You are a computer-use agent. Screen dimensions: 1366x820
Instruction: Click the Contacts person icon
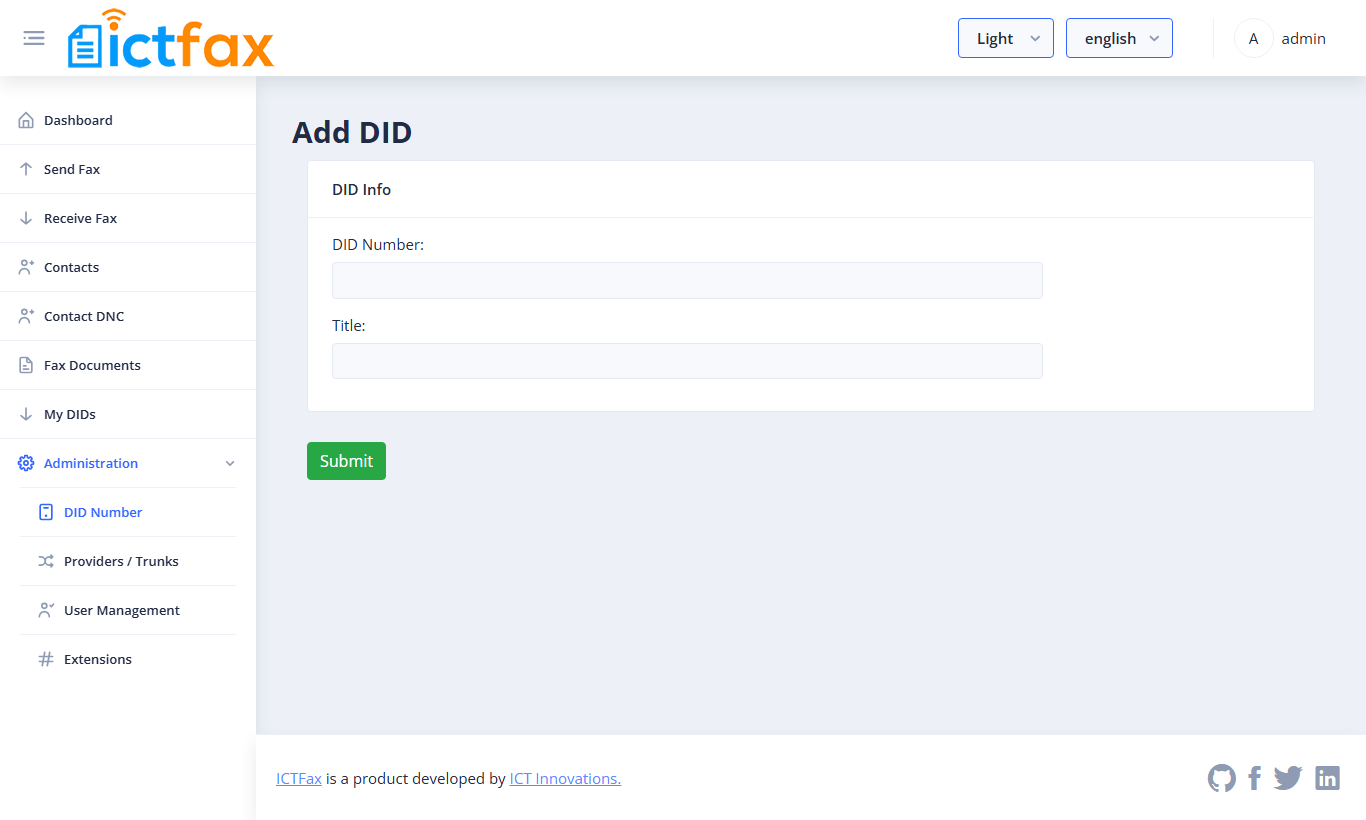point(26,267)
